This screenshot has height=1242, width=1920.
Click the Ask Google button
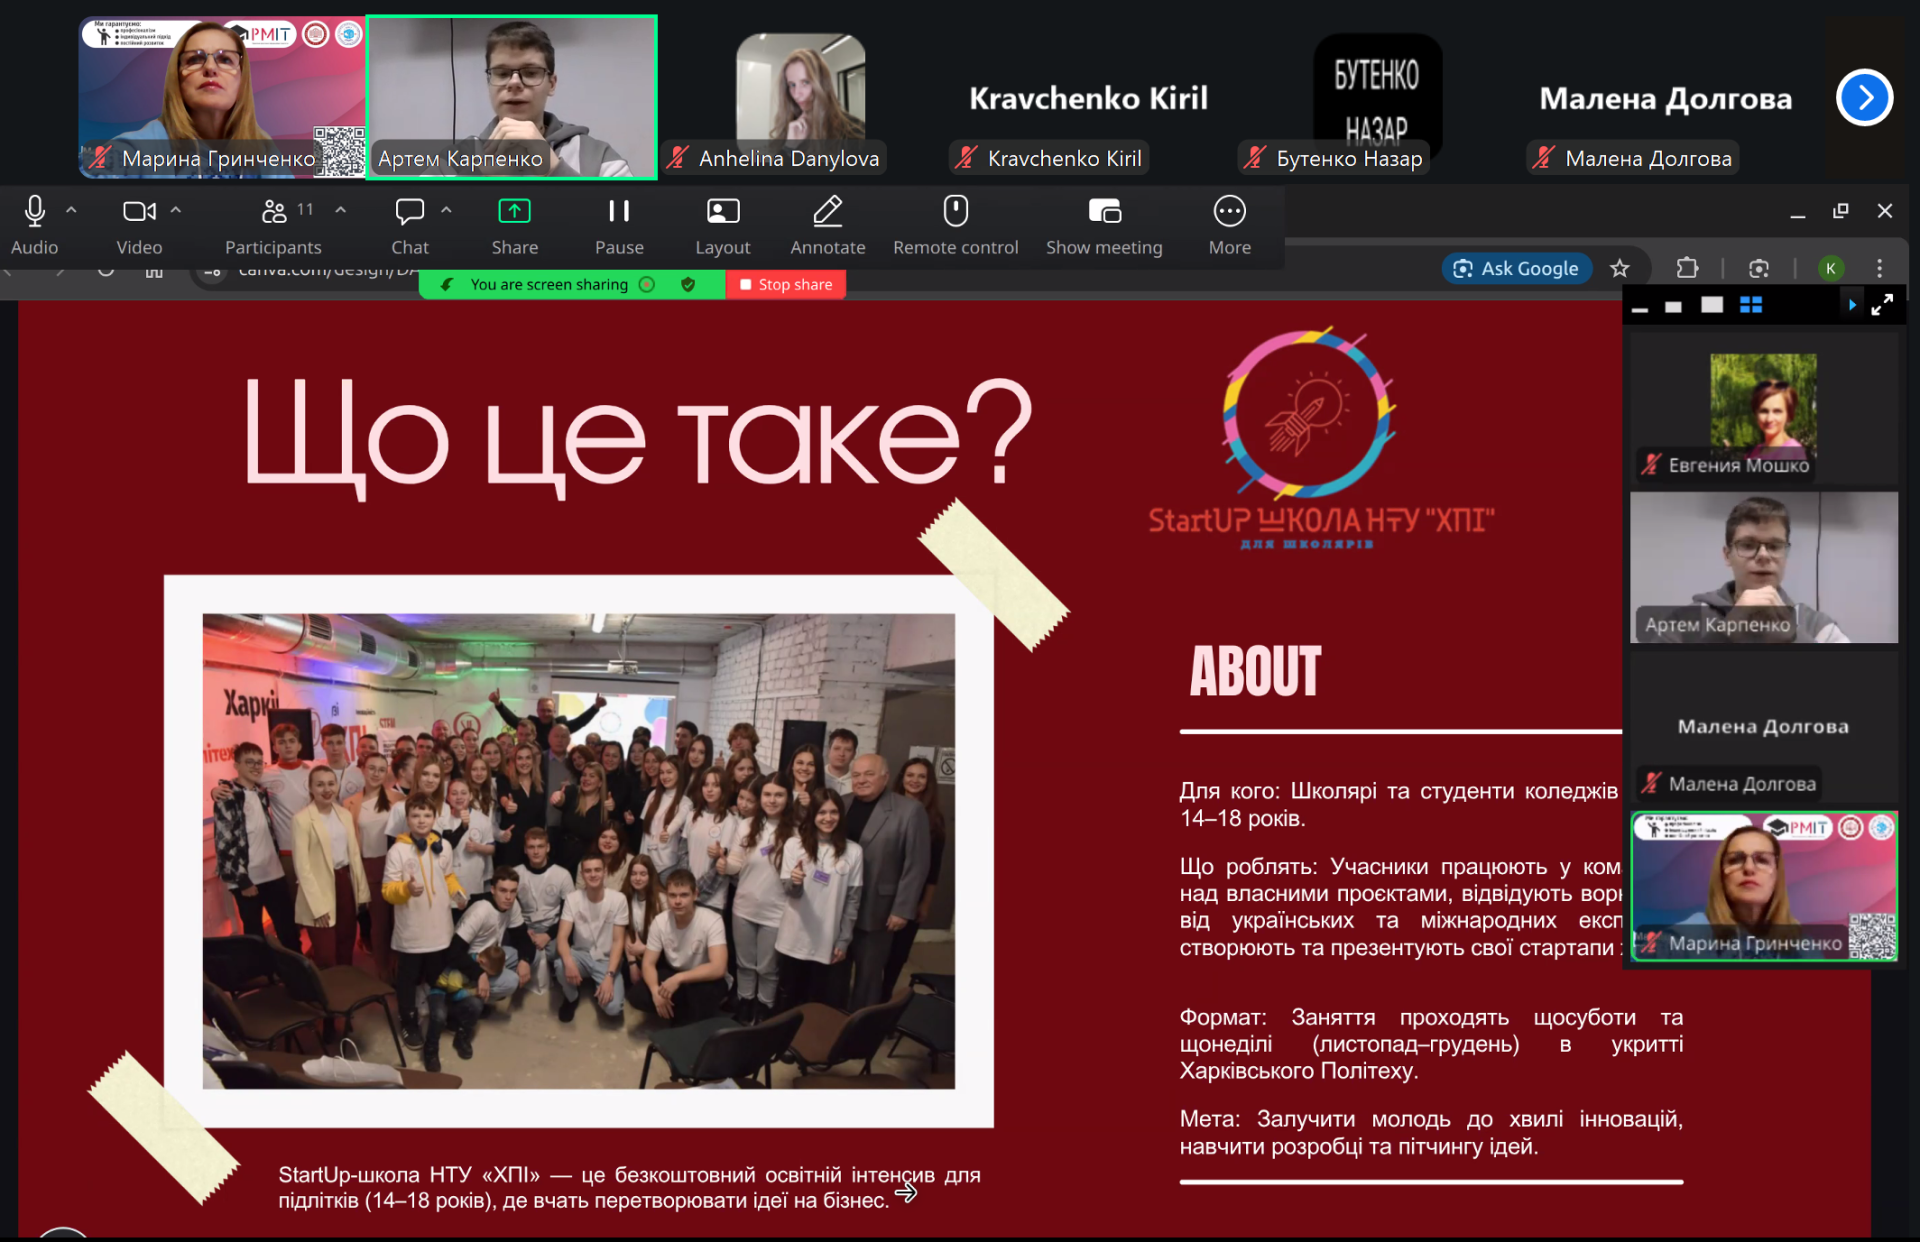pyautogui.click(x=1516, y=268)
